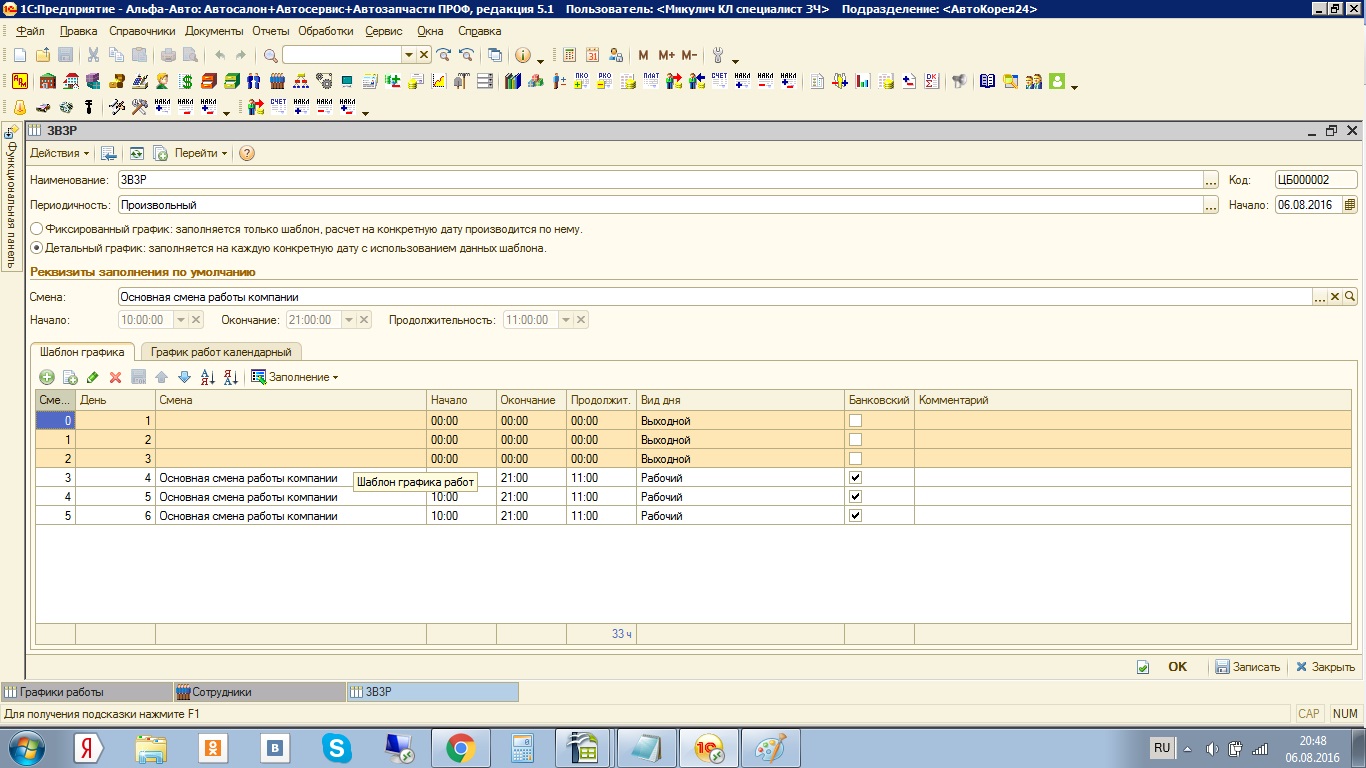Uncheck Банковский checkbox for day 6
1366x768 pixels.
click(855, 516)
